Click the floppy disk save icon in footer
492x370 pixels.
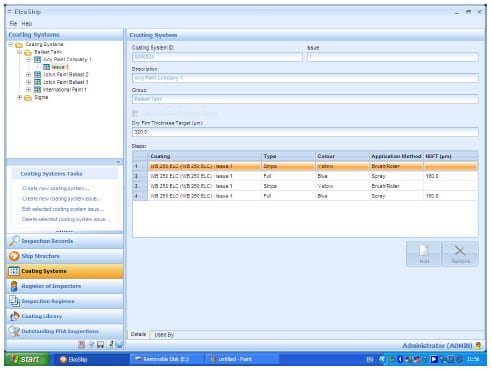click(100, 344)
